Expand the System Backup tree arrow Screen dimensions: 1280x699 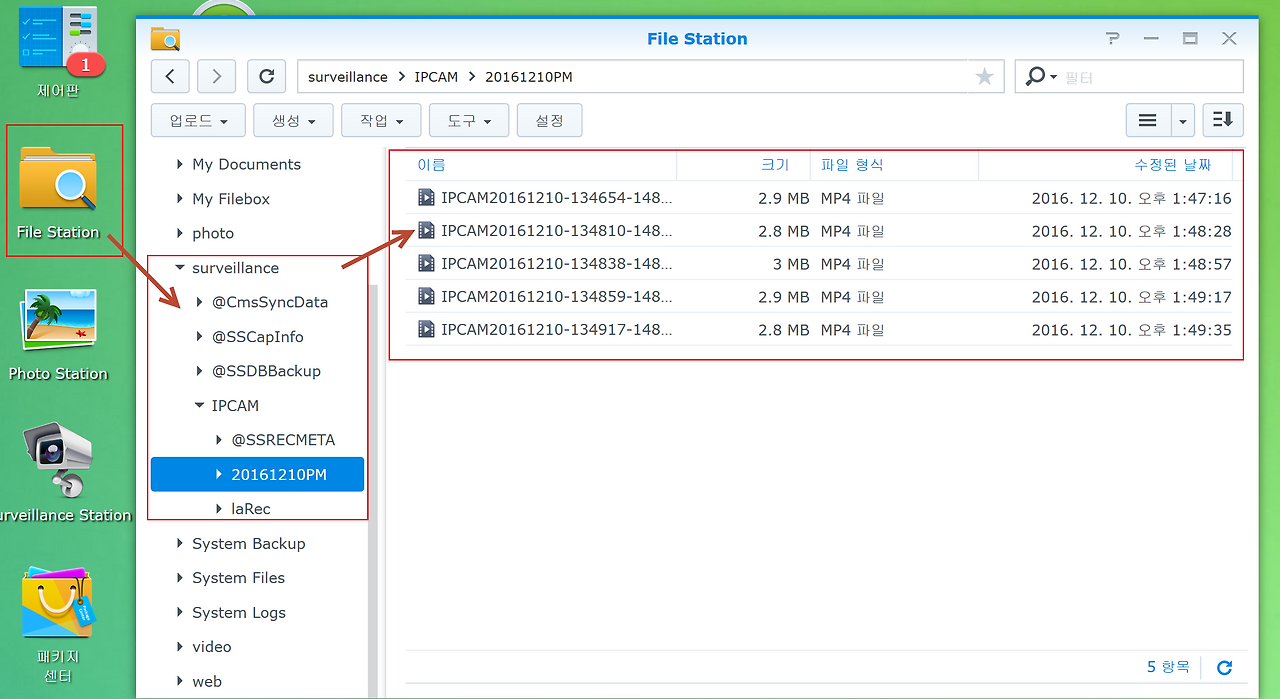pyautogui.click(x=180, y=544)
